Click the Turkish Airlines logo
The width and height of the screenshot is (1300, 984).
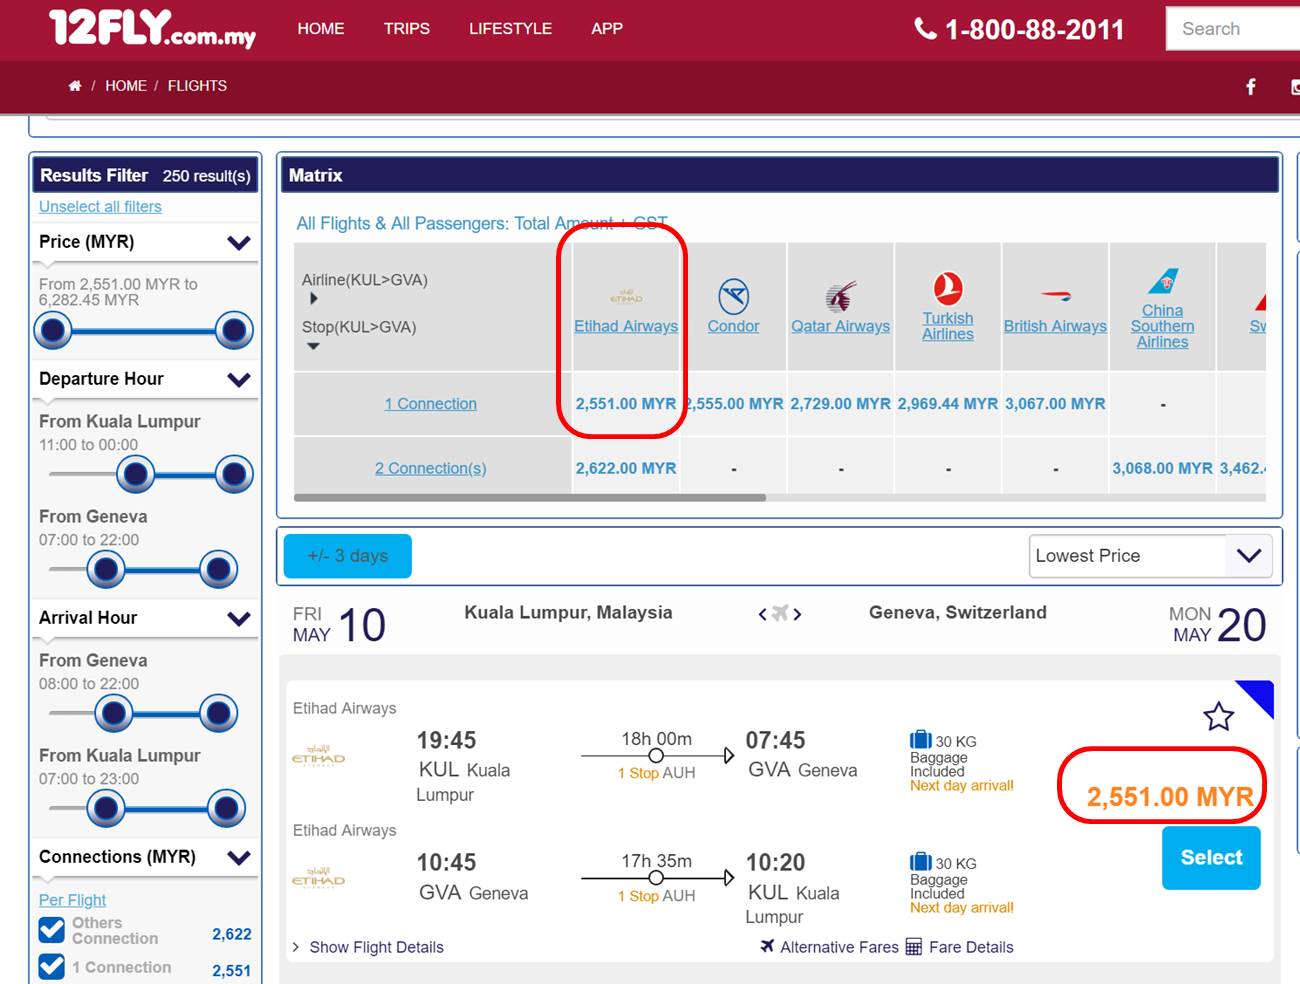948,289
